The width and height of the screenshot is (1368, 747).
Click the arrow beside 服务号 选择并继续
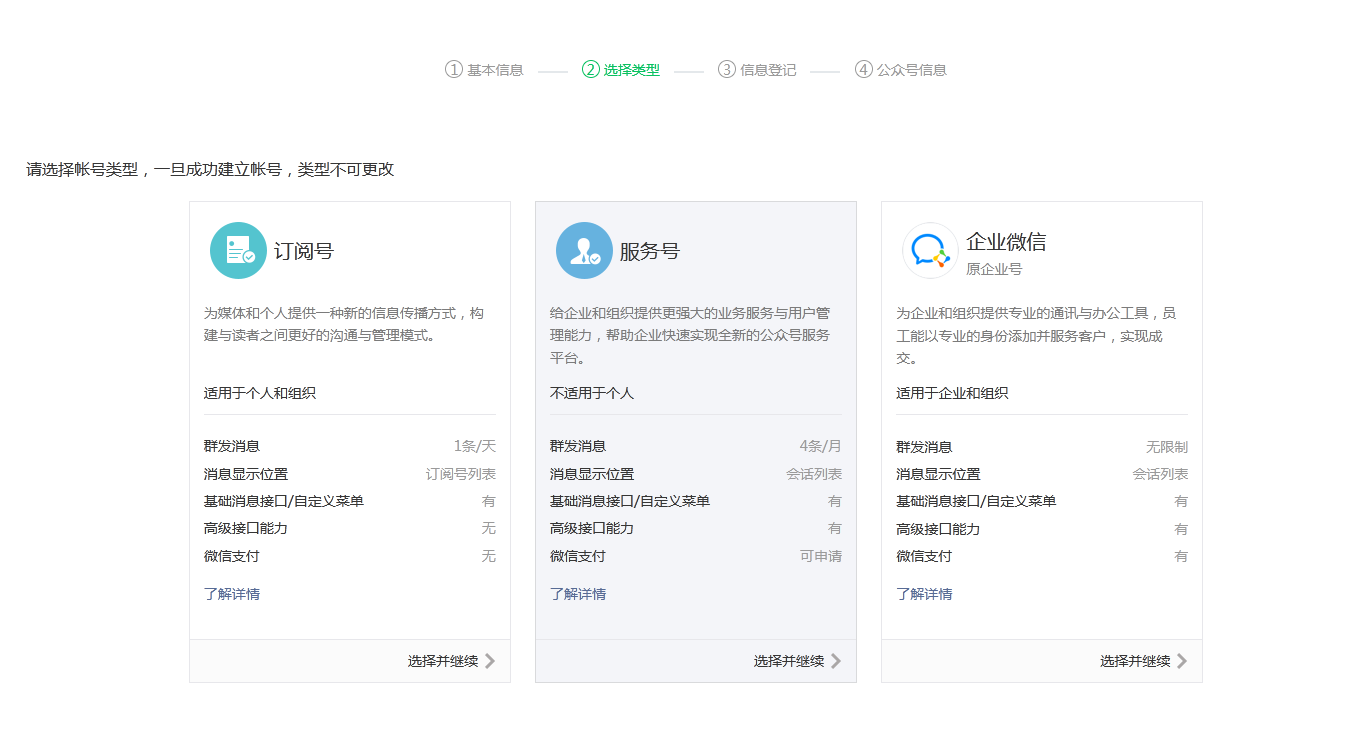pos(836,661)
